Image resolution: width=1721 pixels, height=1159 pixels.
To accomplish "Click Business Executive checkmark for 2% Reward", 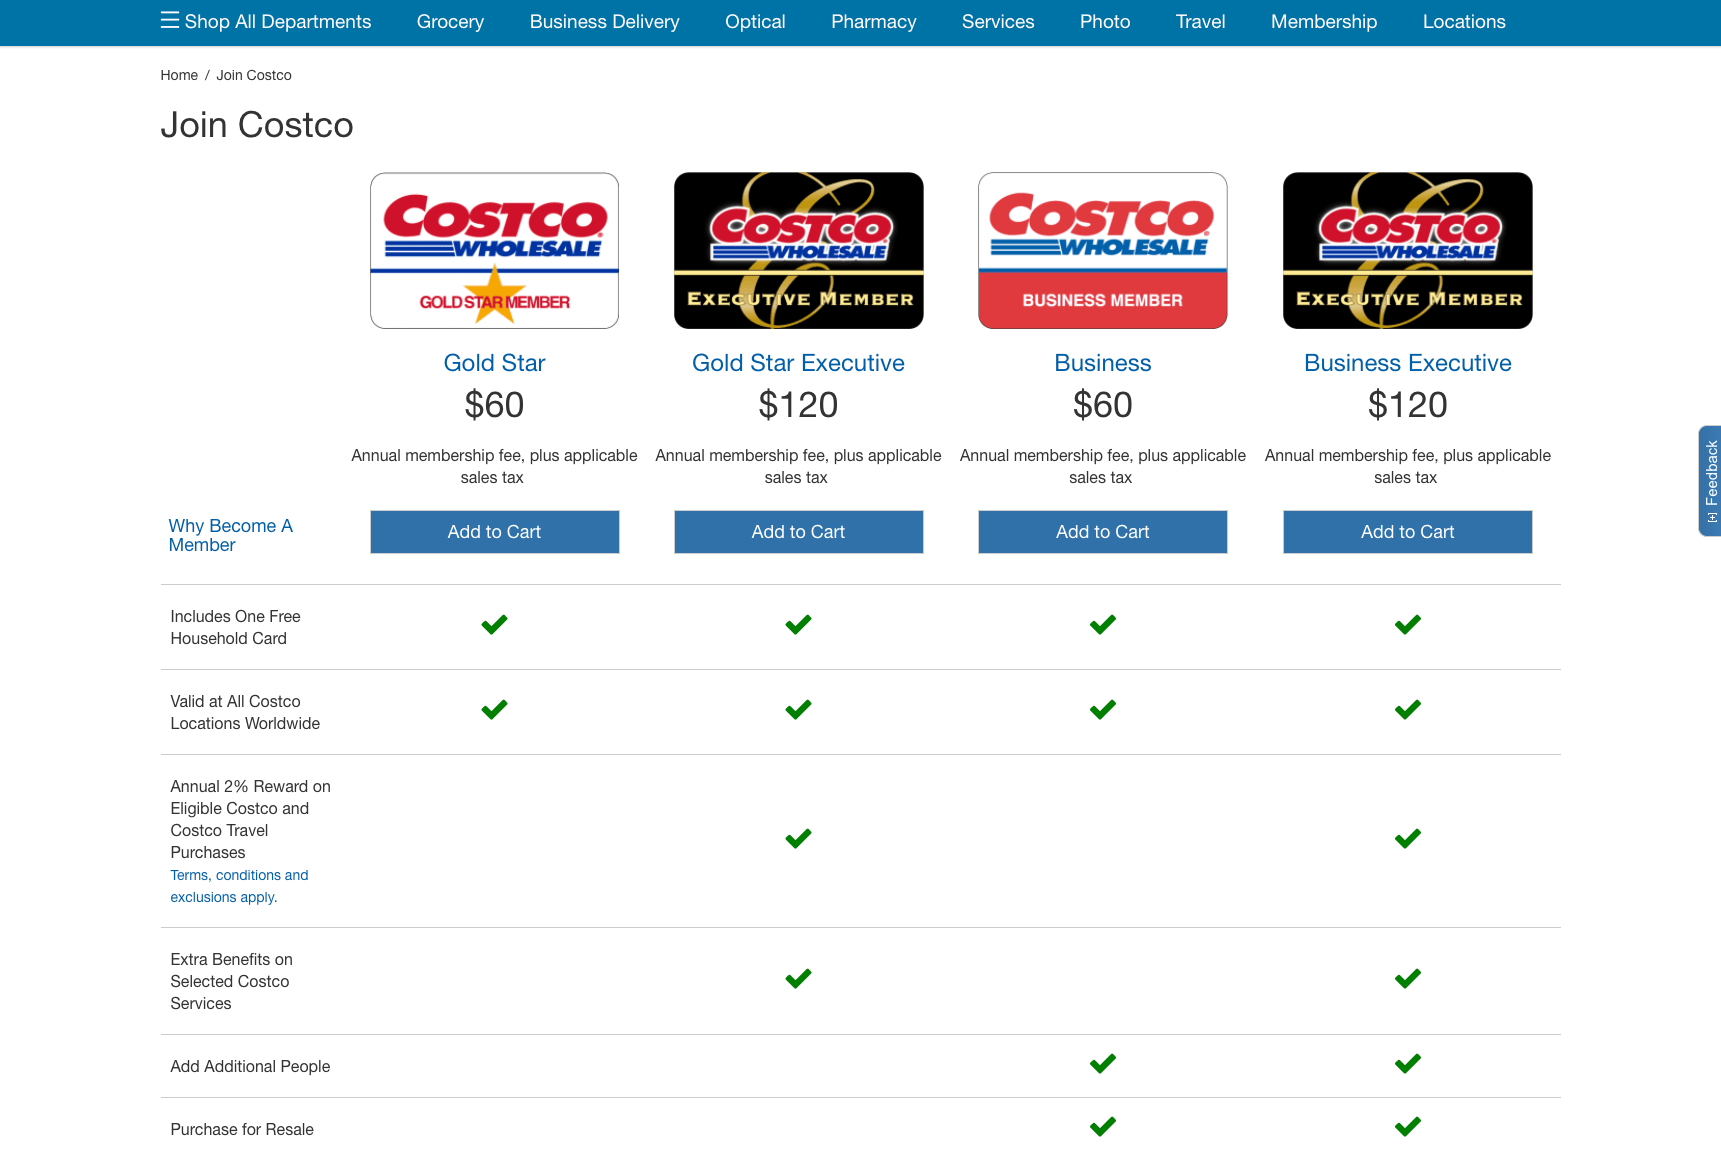I will click(1407, 839).
